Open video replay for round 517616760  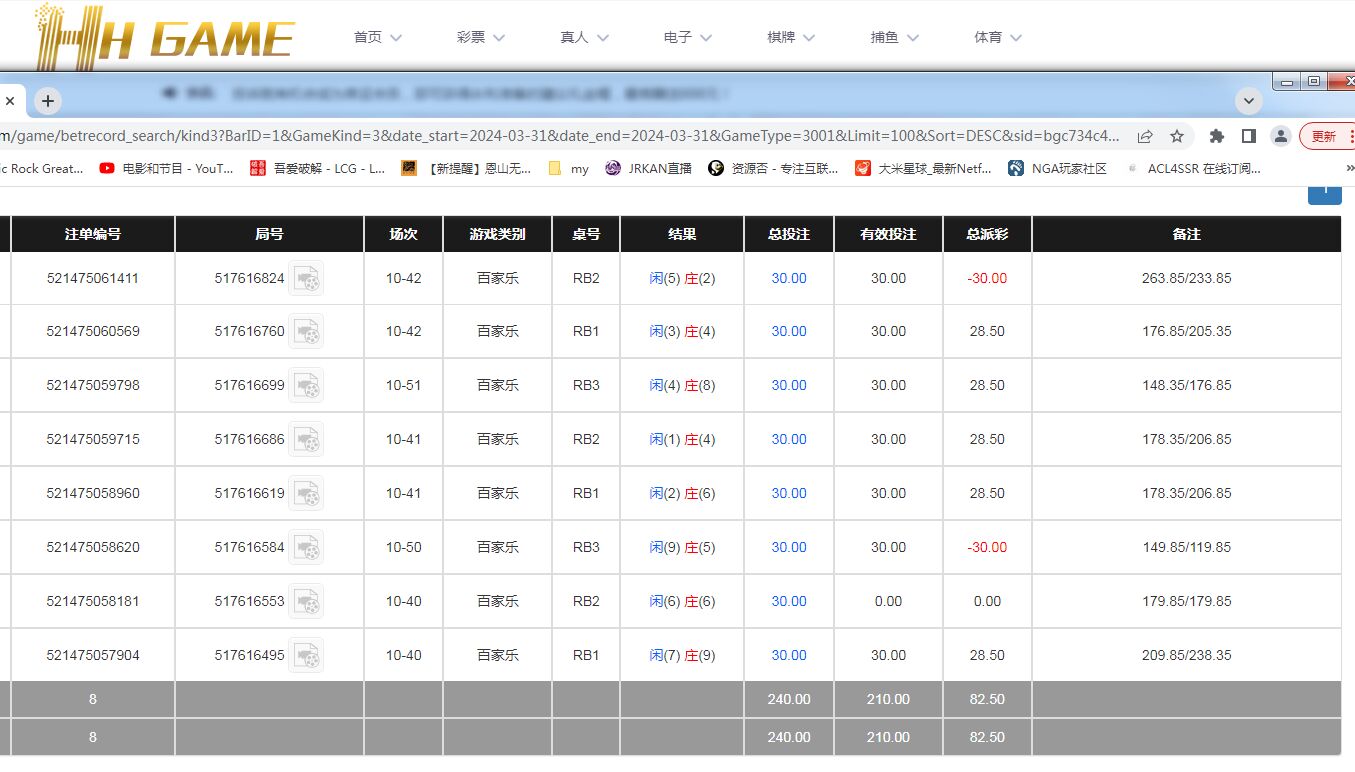click(x=306, y=332)
